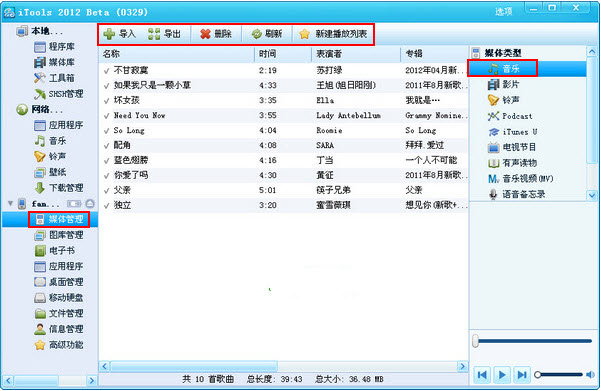Uncheck the song 坏女孩
Viewport: 601px width, 391px height.
point(107,100)
